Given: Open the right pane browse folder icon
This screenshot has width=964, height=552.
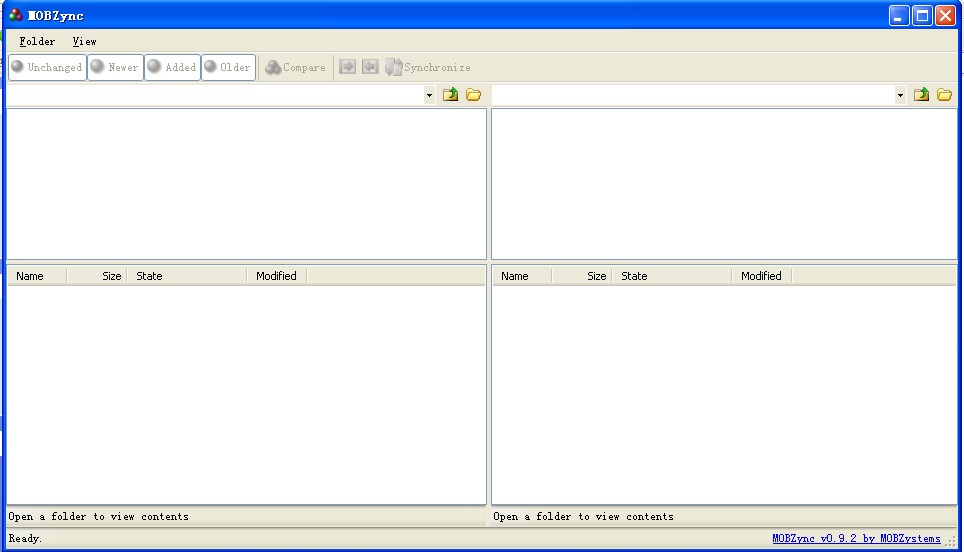Looking at the screenshot, I should pos(944,95).
